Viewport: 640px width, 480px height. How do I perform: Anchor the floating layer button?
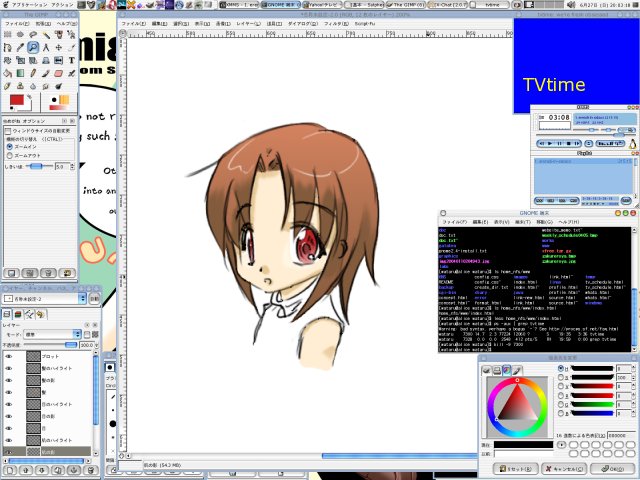tap(74, 471)
